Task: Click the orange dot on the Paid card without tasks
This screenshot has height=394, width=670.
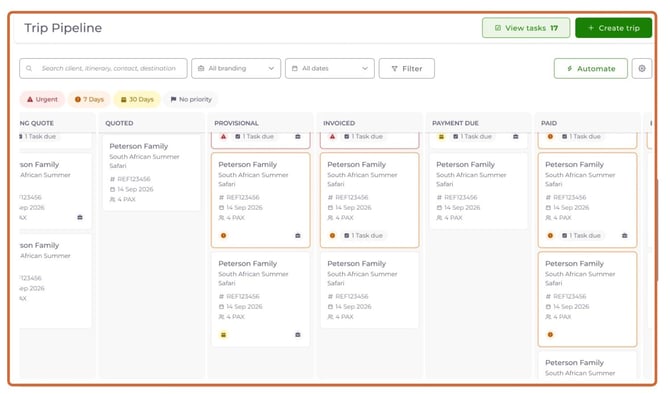Action: (550, 335)
